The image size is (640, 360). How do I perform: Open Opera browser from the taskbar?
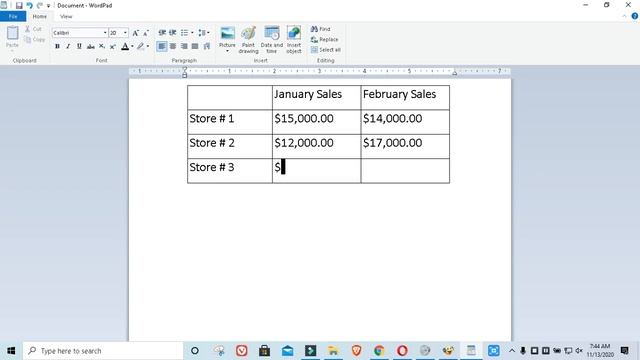tap(402, 351)
